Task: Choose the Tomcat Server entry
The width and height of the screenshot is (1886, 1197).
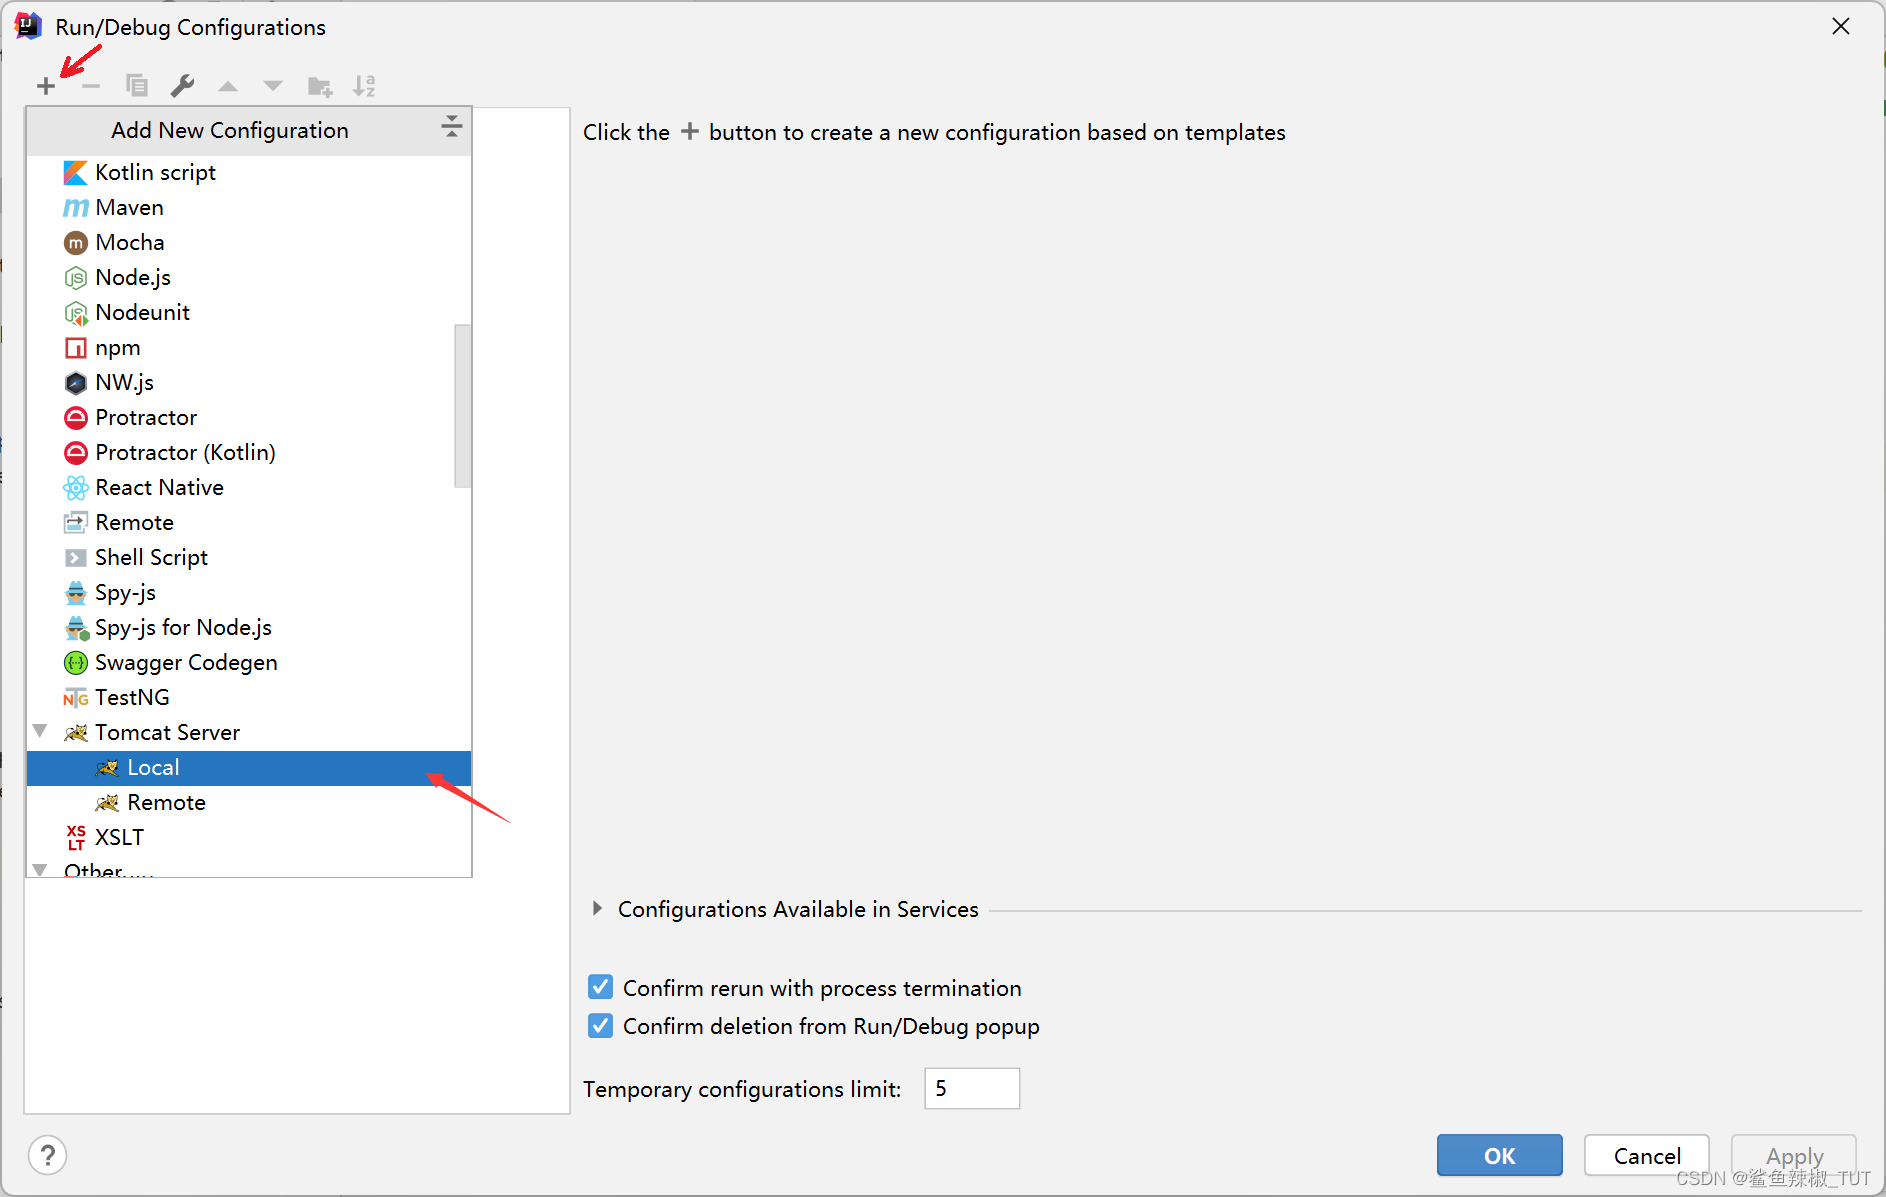Action: tap(248, 733)
